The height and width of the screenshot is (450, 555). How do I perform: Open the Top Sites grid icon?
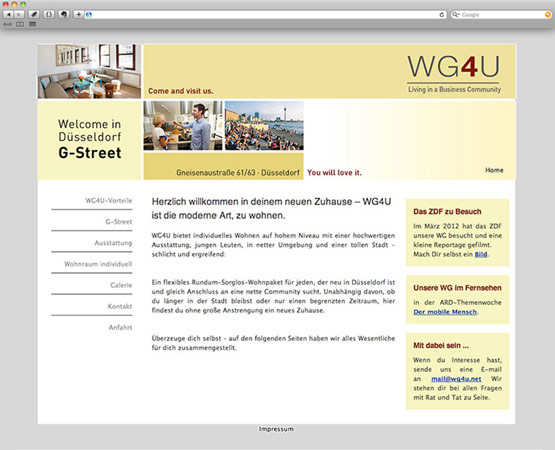pyautogui.click(x=33, y=24)
